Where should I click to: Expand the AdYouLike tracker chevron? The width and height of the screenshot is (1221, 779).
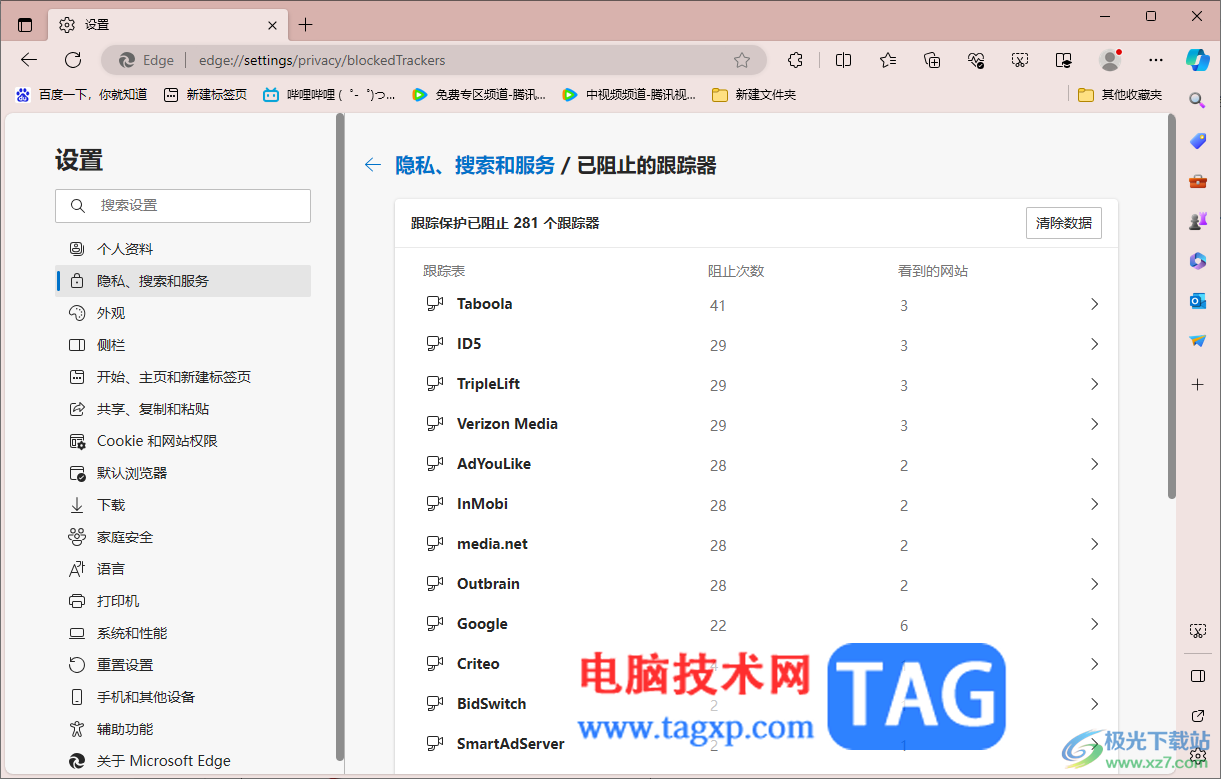(x=1094, y=464)
